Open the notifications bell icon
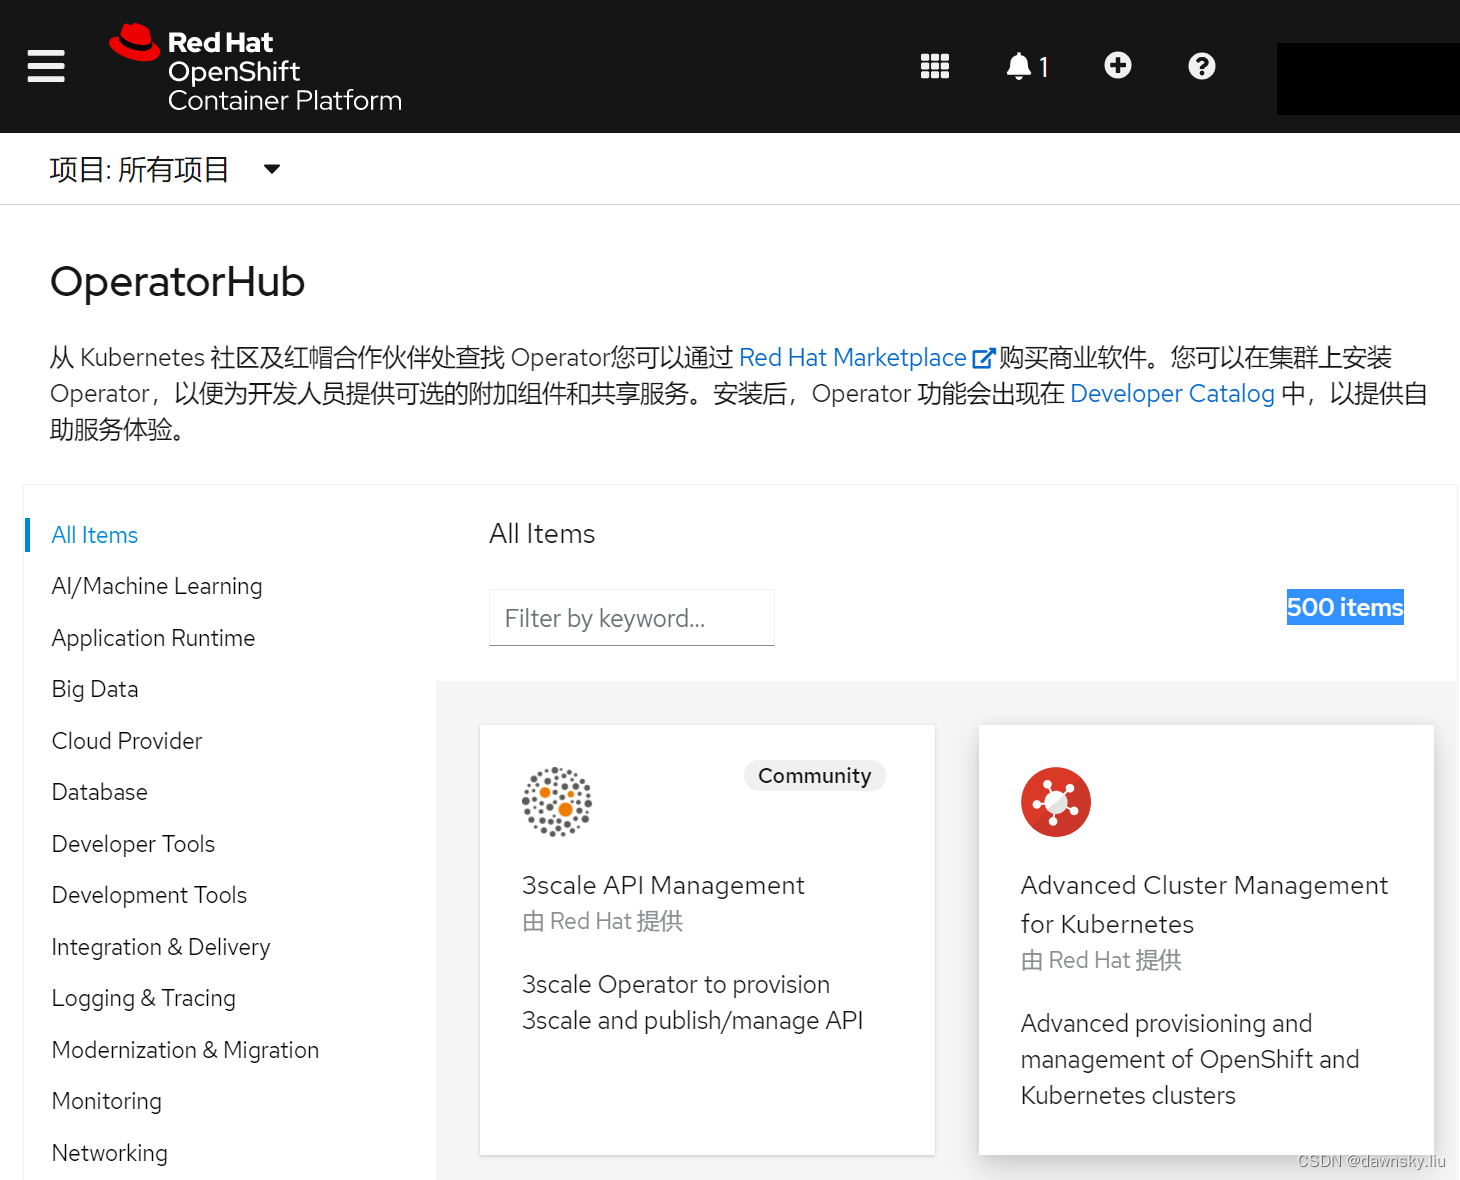 pyautogui.click(x=1018, y=66)
